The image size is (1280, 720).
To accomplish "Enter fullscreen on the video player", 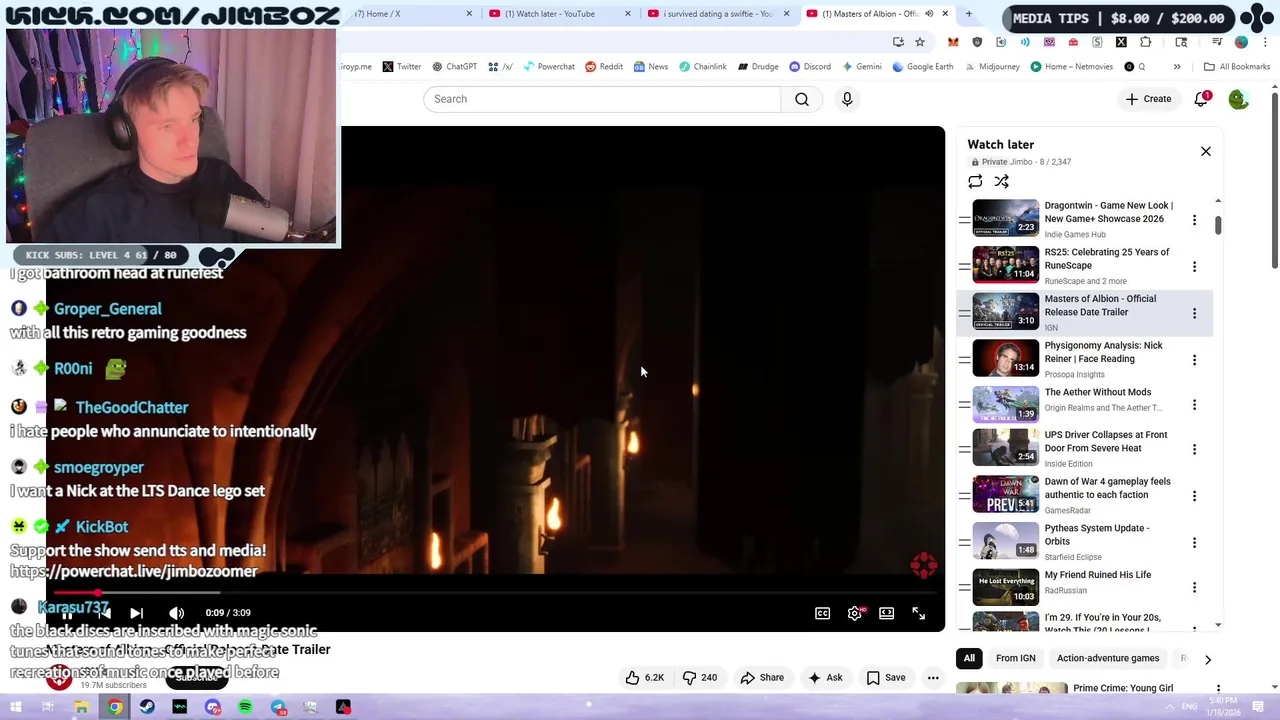I will point(919,613).
